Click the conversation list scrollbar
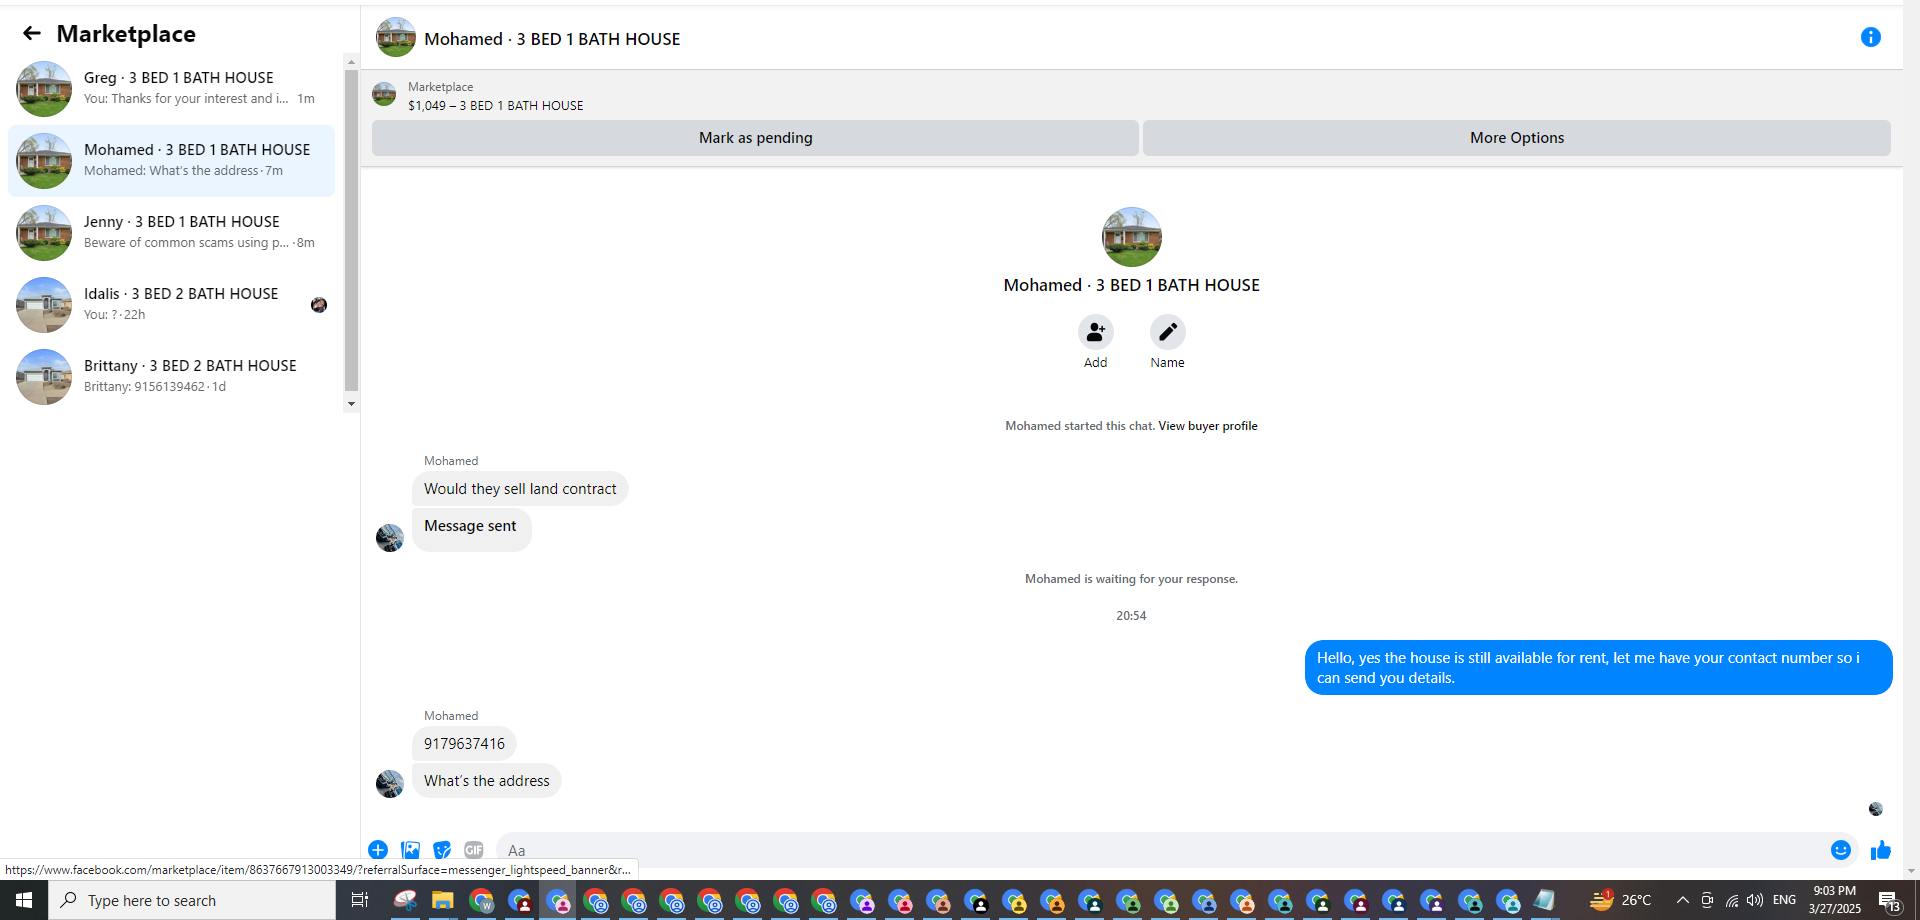 click(x=351, y=230)
